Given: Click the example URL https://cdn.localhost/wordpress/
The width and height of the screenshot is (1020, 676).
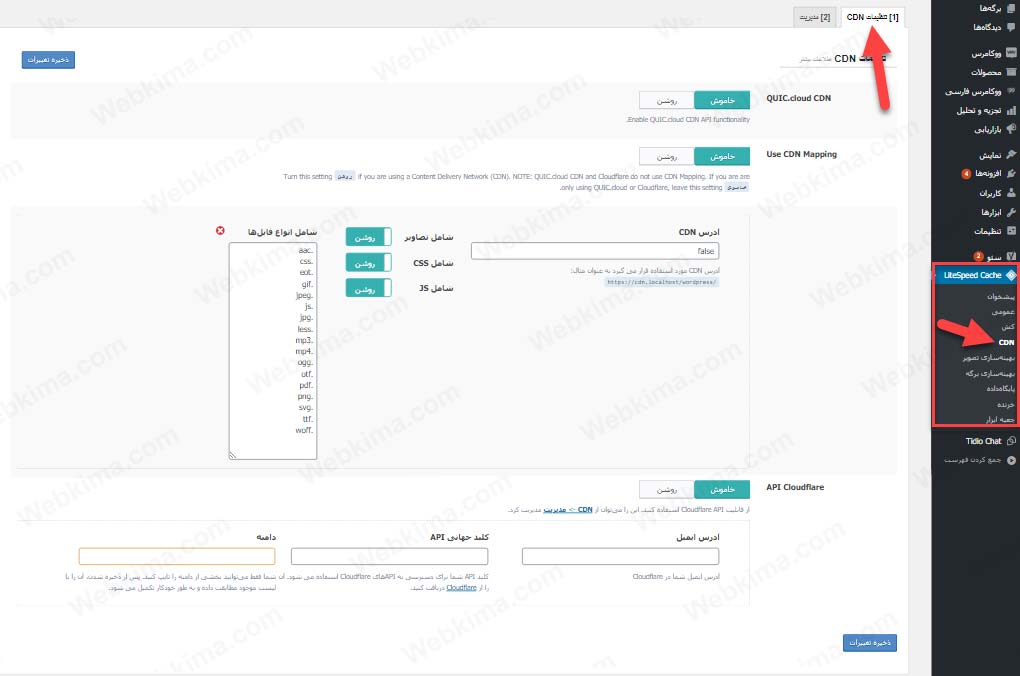Looking at the screenshot, I should tap(662, 282).
